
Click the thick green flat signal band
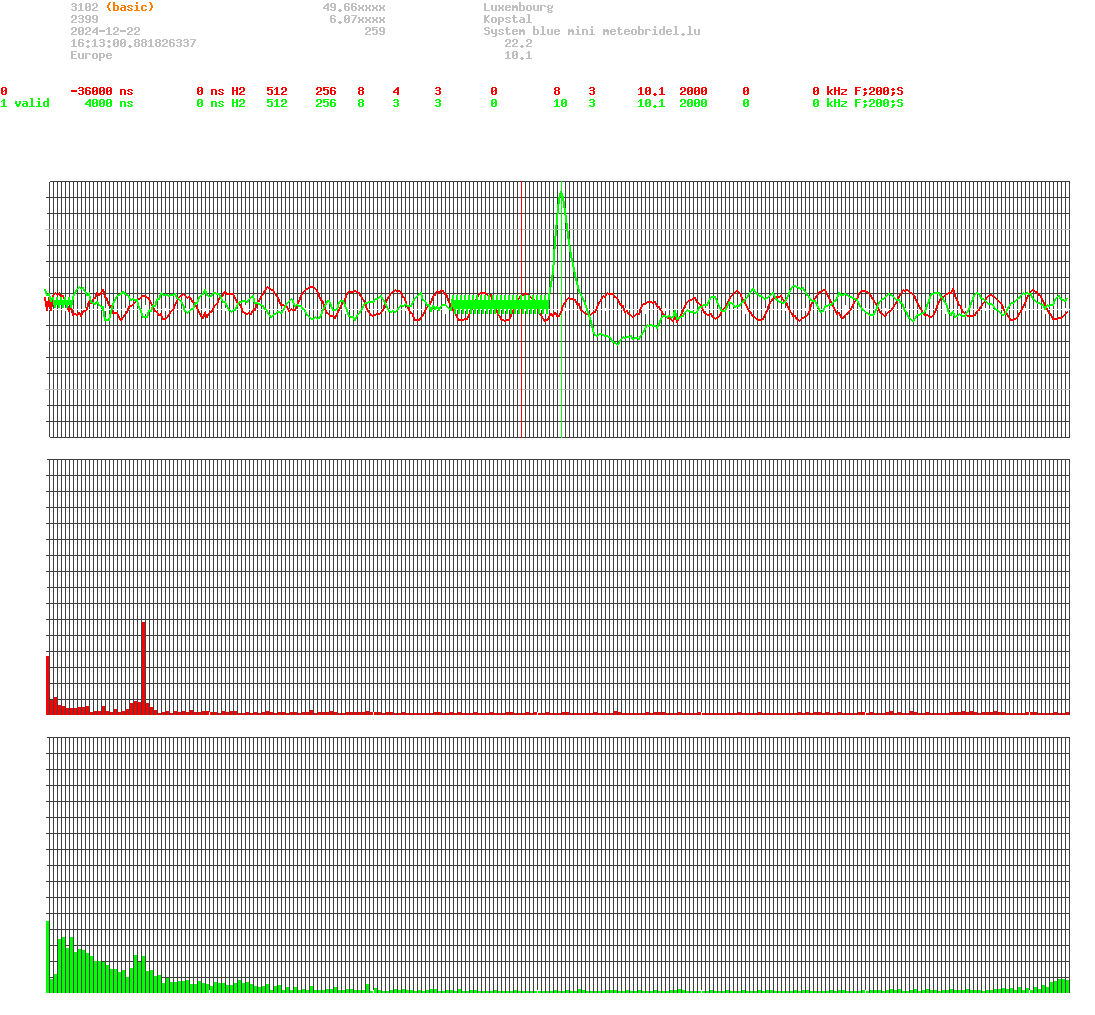[x=500, y=304]
